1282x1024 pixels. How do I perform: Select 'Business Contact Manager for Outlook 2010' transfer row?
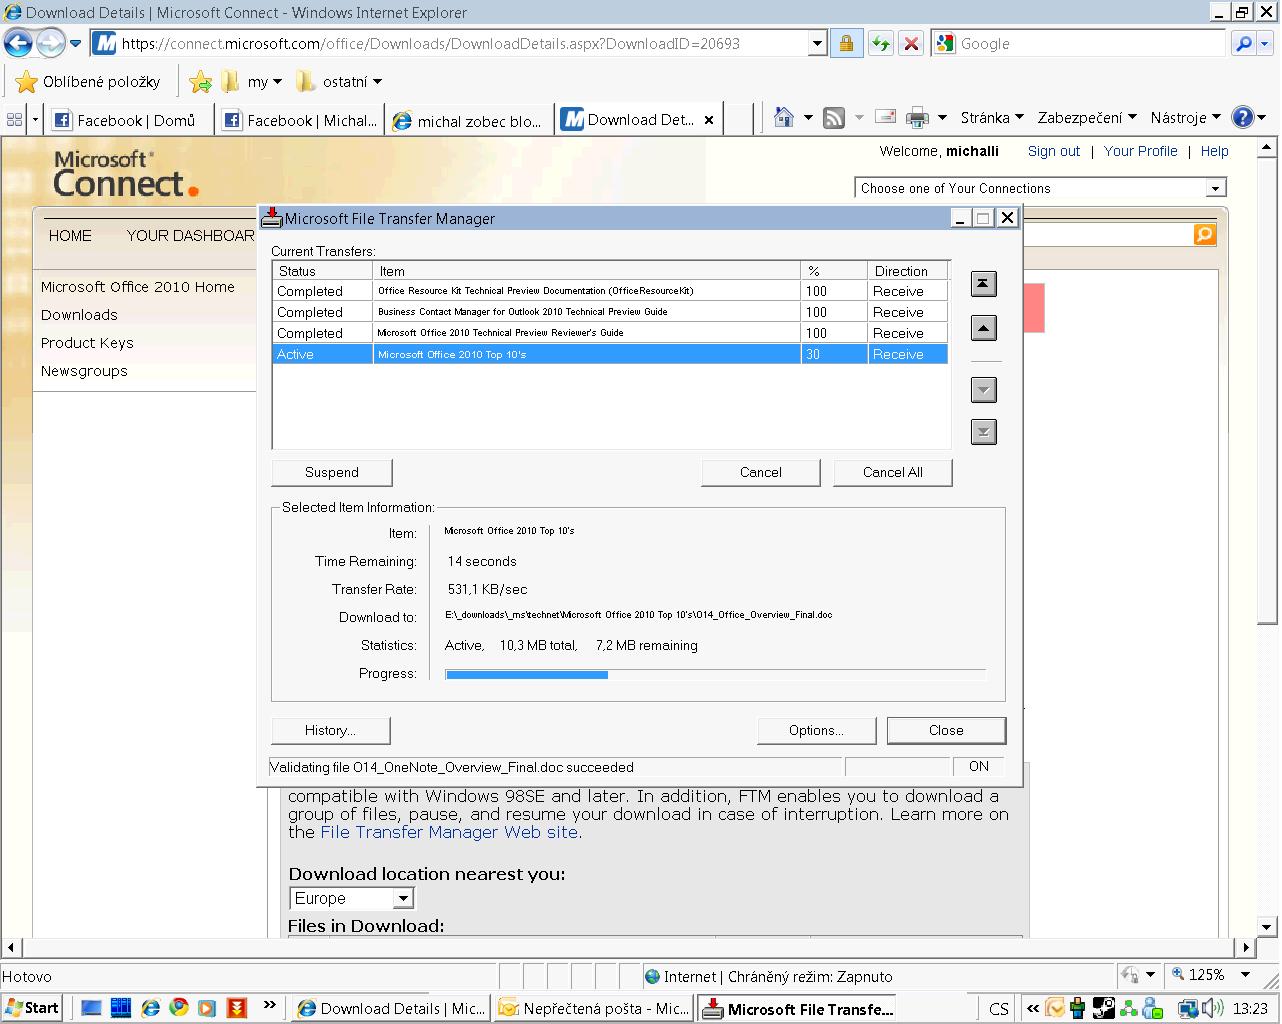click(610, 312)
